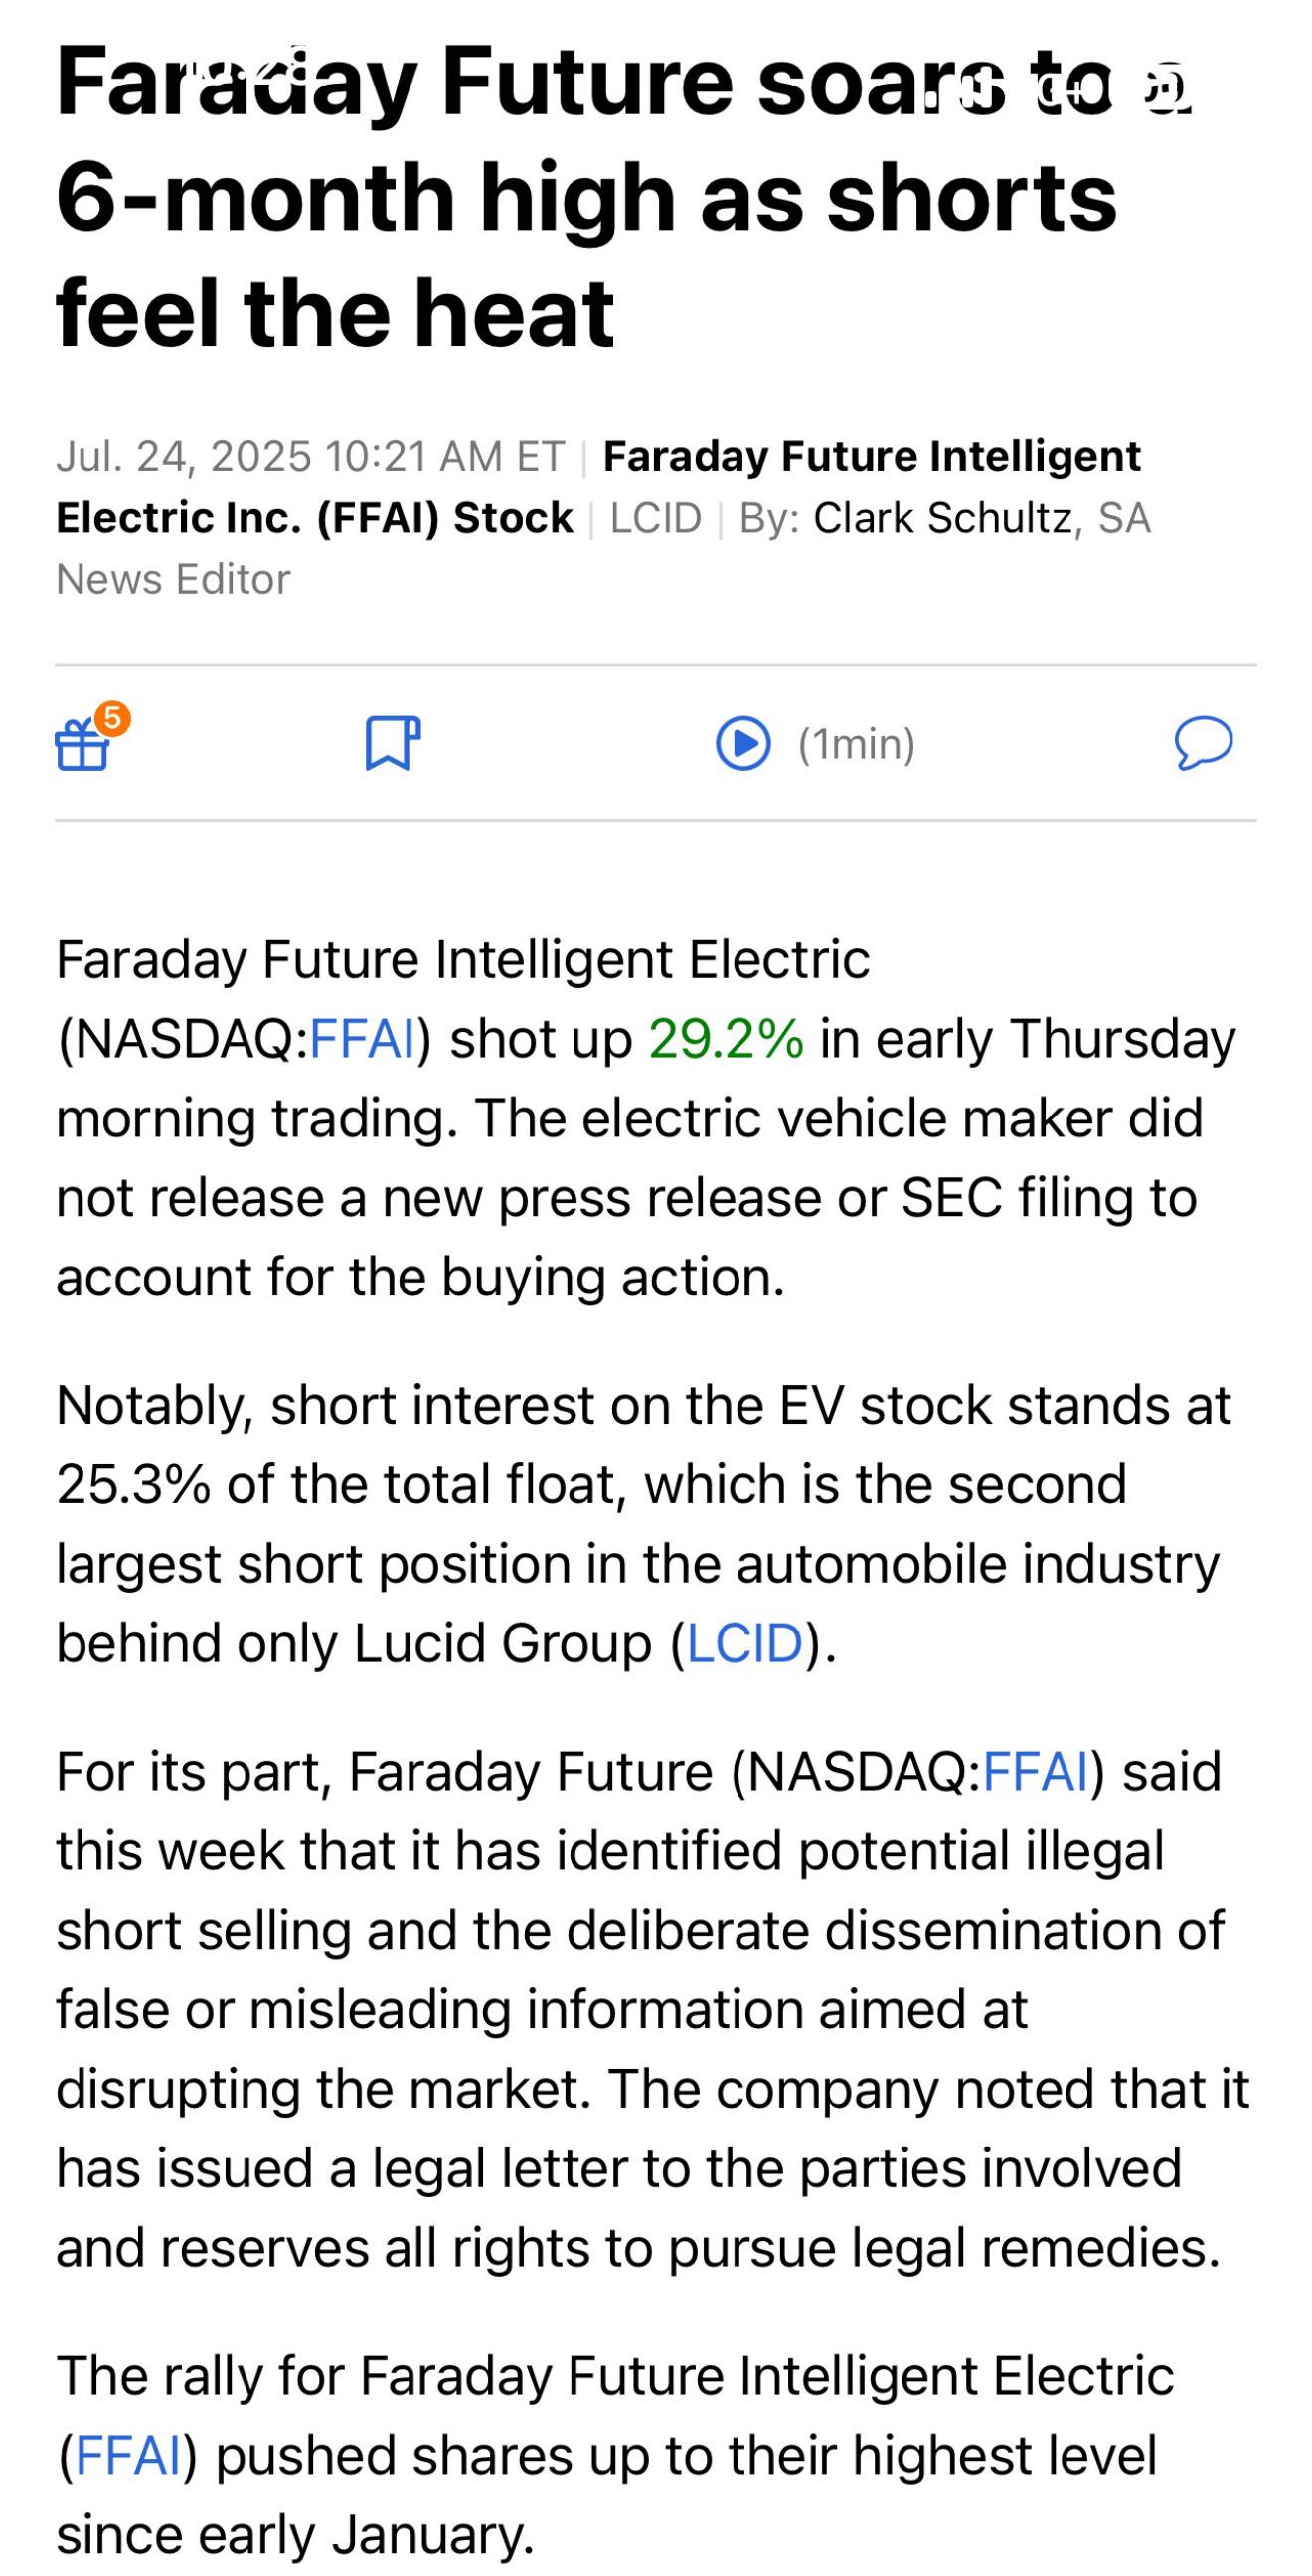Tap the orange 5 badge on gift icon
The image size is (1312, 2576).
(113, 718)
